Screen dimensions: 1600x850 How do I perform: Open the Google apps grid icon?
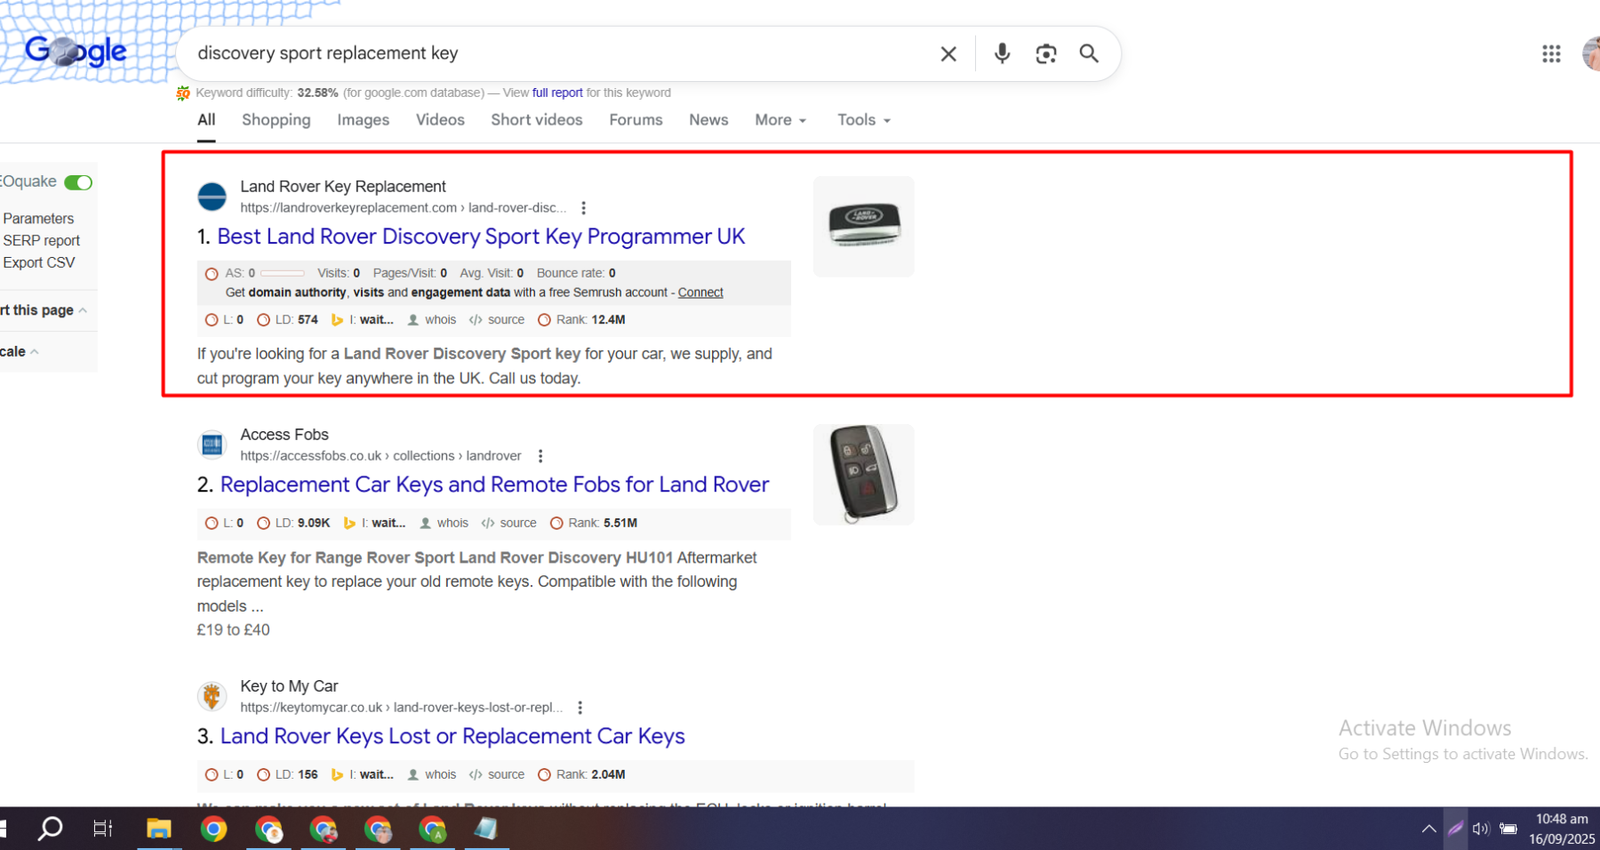pos(1551,54)
